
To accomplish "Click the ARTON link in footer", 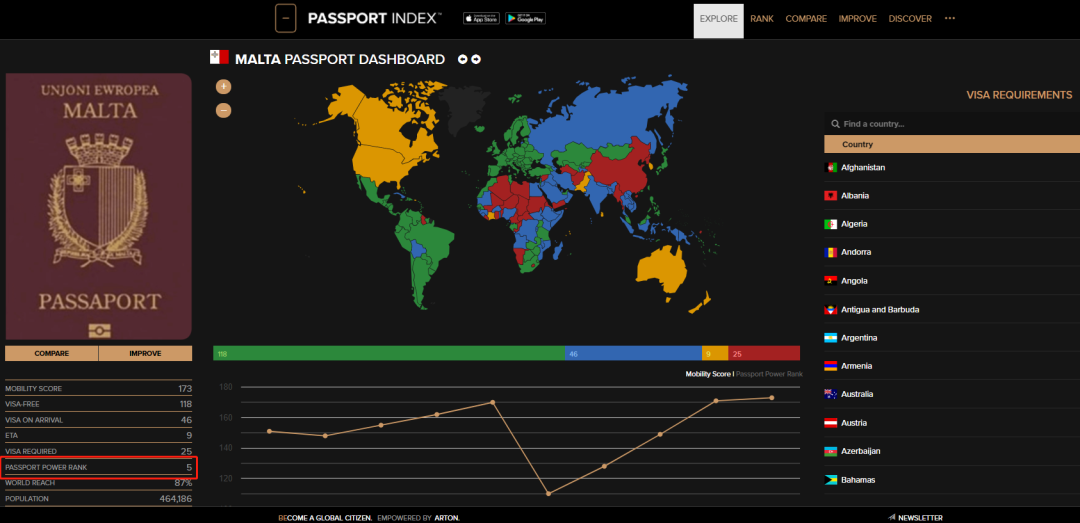I will click(x=447, y=517).
